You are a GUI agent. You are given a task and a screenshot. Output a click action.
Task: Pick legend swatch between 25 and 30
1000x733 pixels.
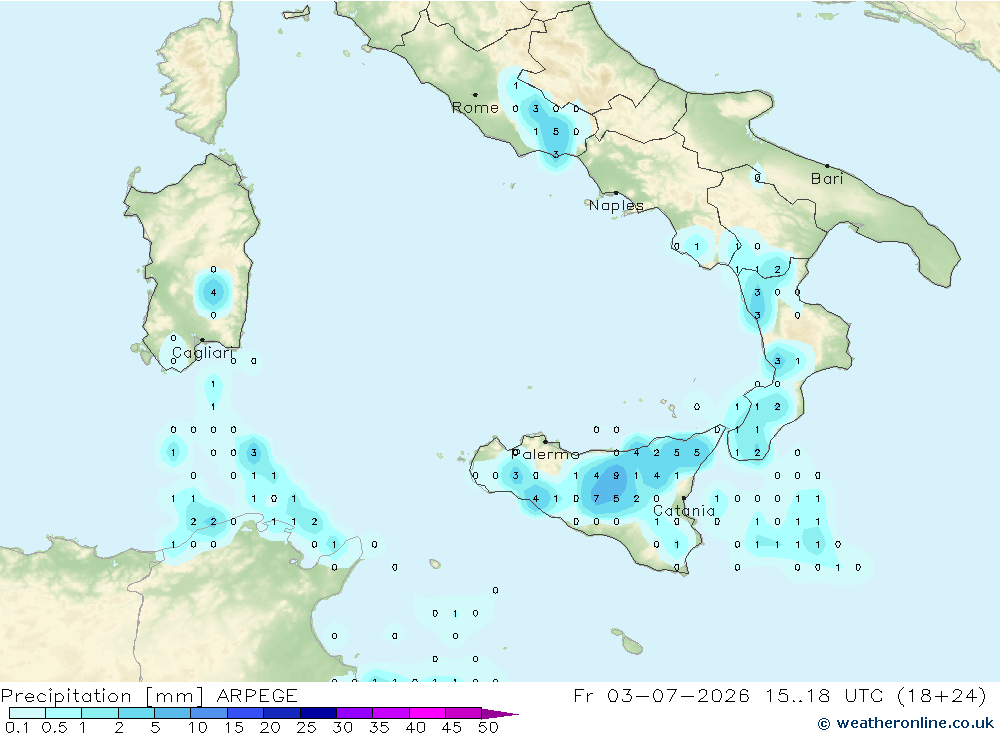(x=318, y=713)
